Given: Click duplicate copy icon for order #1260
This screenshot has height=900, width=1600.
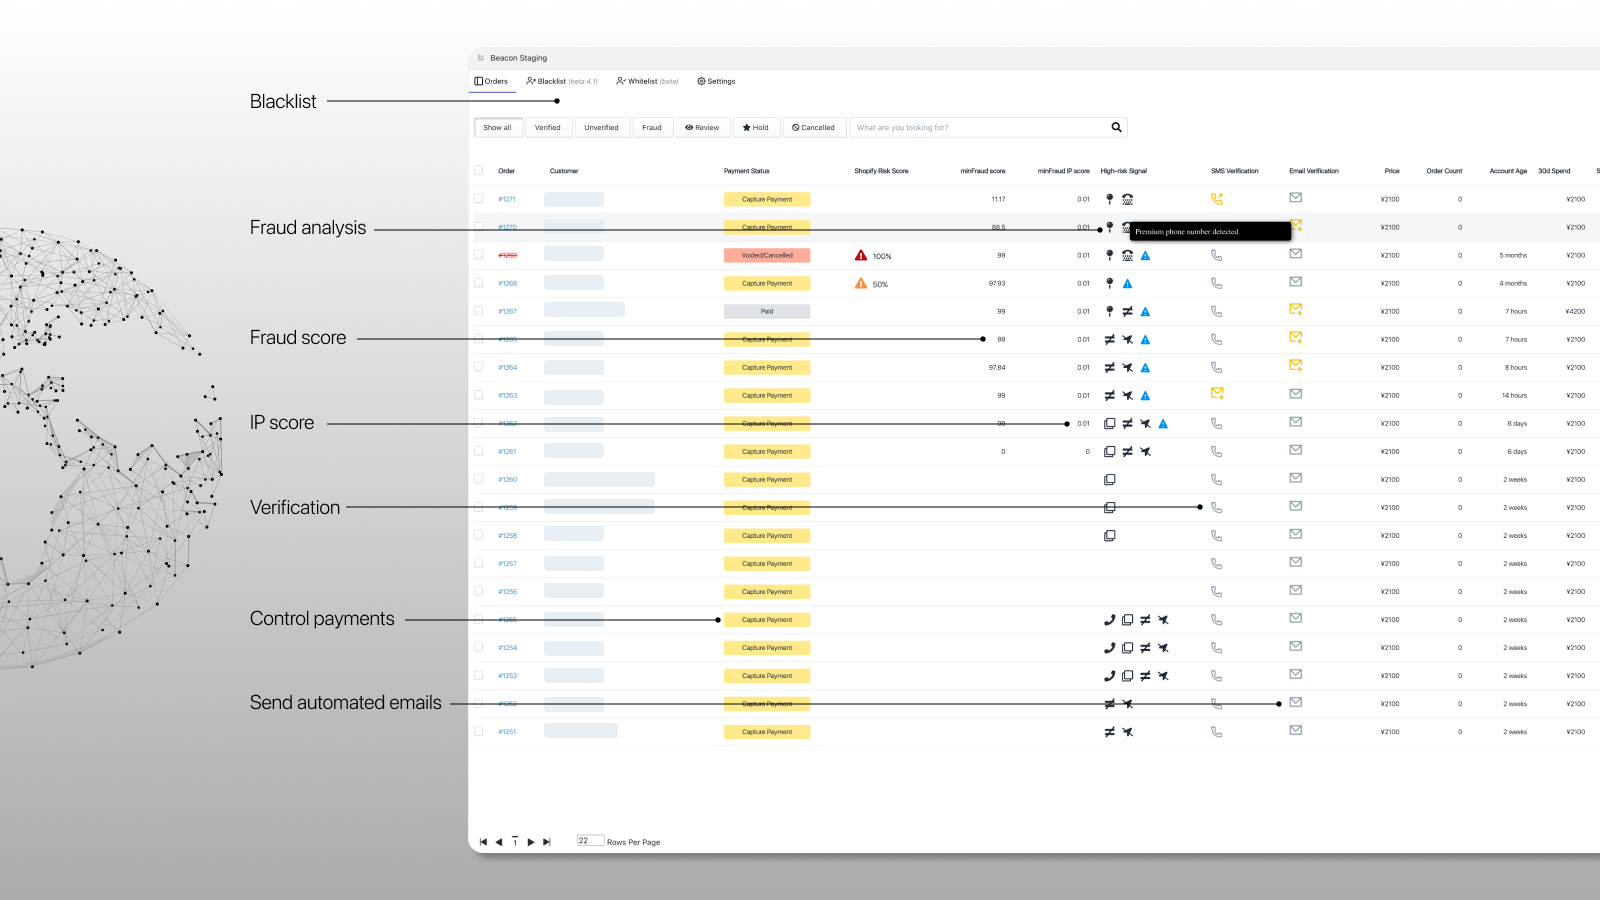Looking at the screenshot, I should (1109, 479).
